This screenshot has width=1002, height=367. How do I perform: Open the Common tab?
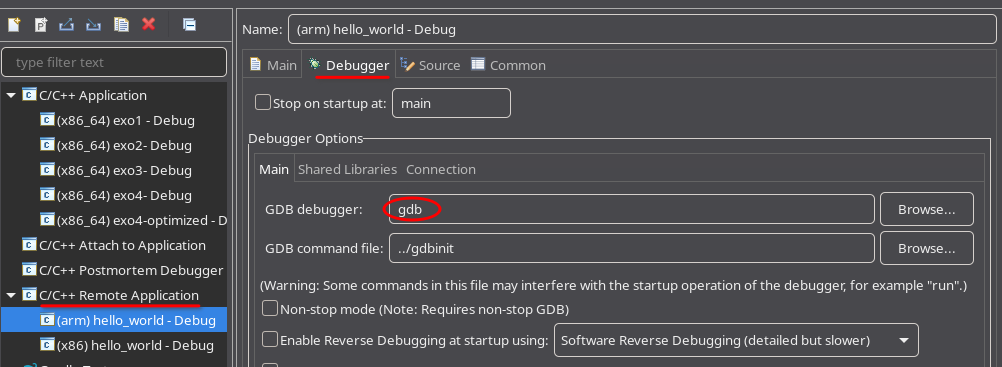coord(509,65)
